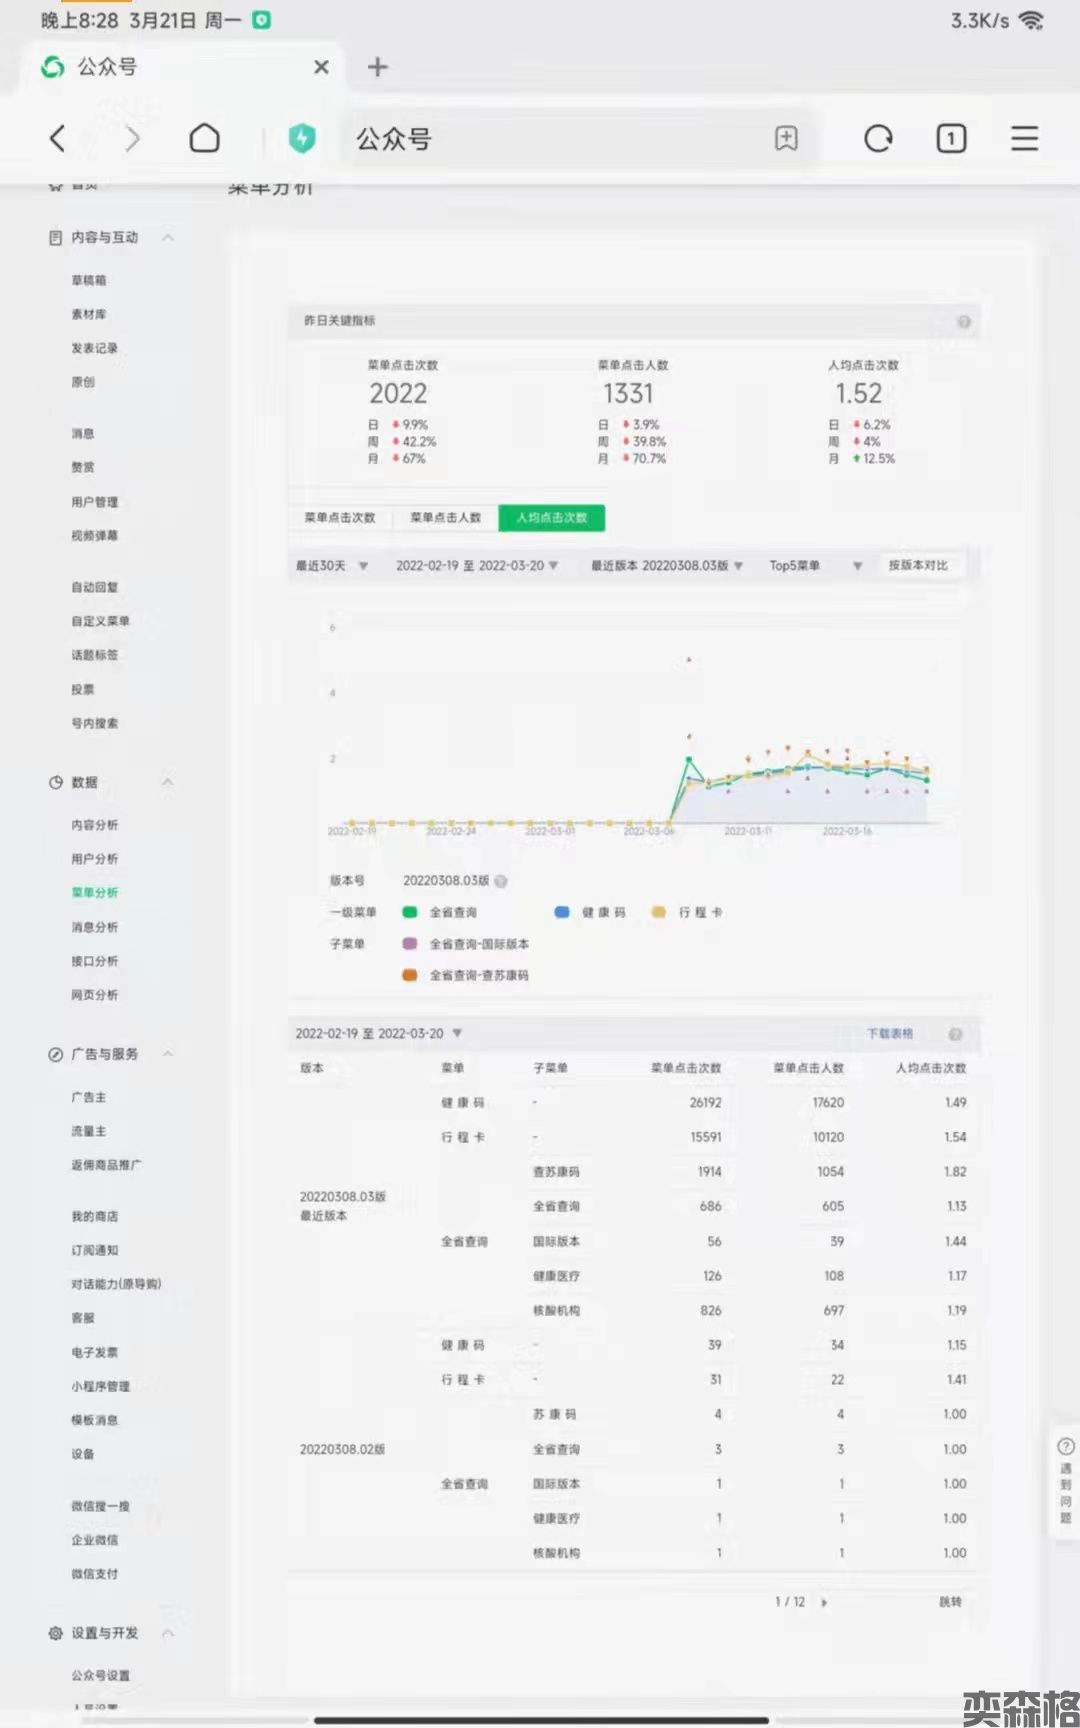Click the 按版本对比 button
The image size is (1080, 1728).
[917, 566]
